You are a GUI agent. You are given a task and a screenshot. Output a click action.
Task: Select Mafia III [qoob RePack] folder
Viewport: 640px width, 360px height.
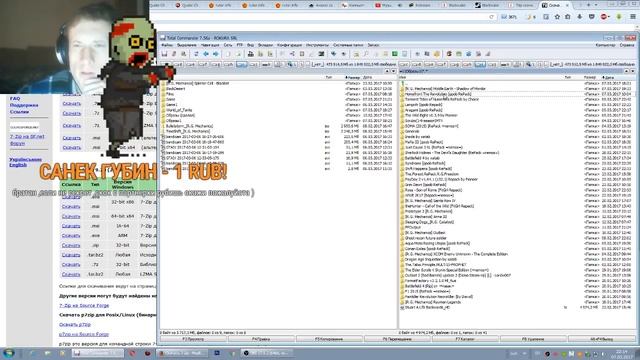424,142
